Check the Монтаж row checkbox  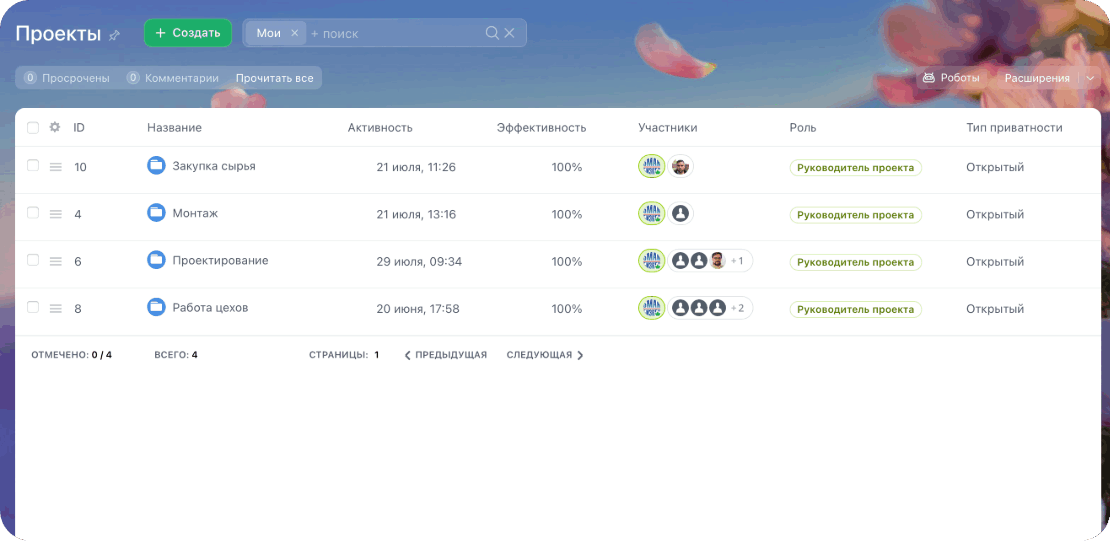33,212
